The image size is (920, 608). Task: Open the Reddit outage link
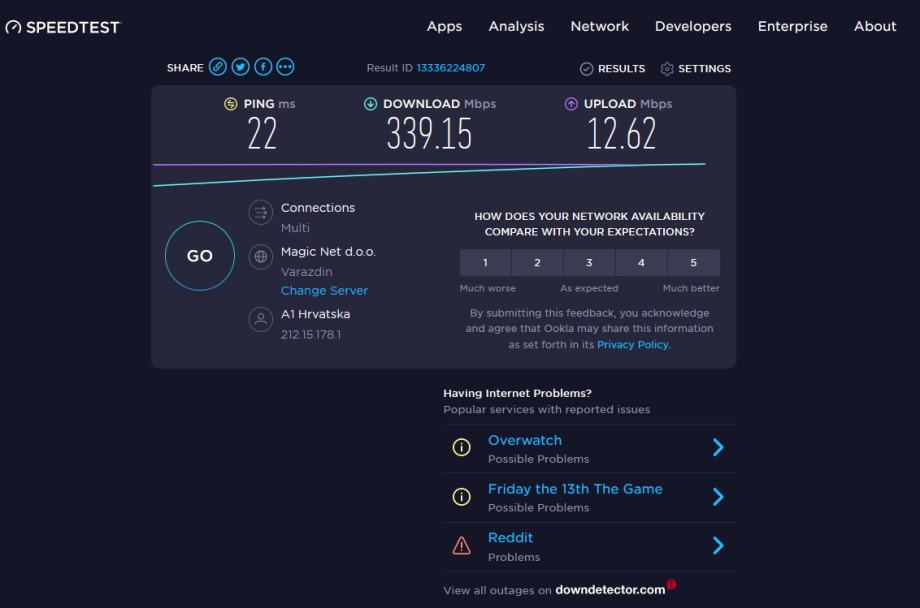coord(510,538)
